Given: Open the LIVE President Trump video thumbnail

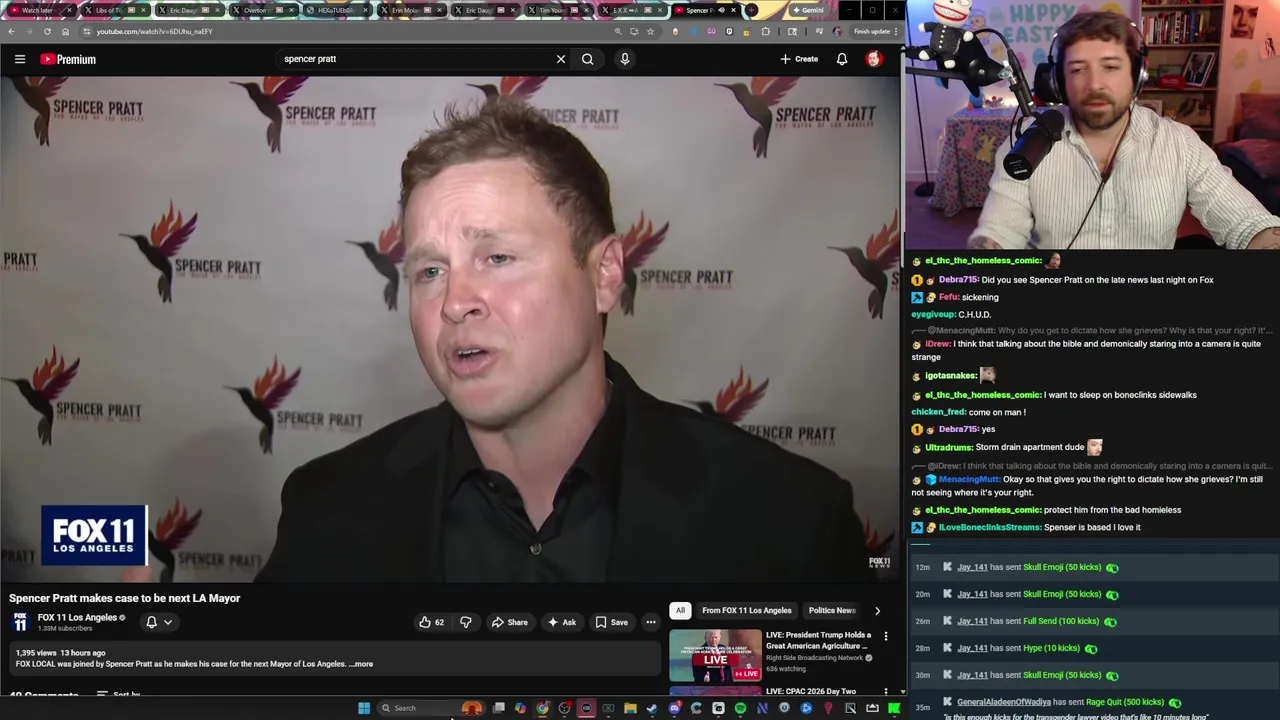Looking at the screenshot, I should 715,655.
